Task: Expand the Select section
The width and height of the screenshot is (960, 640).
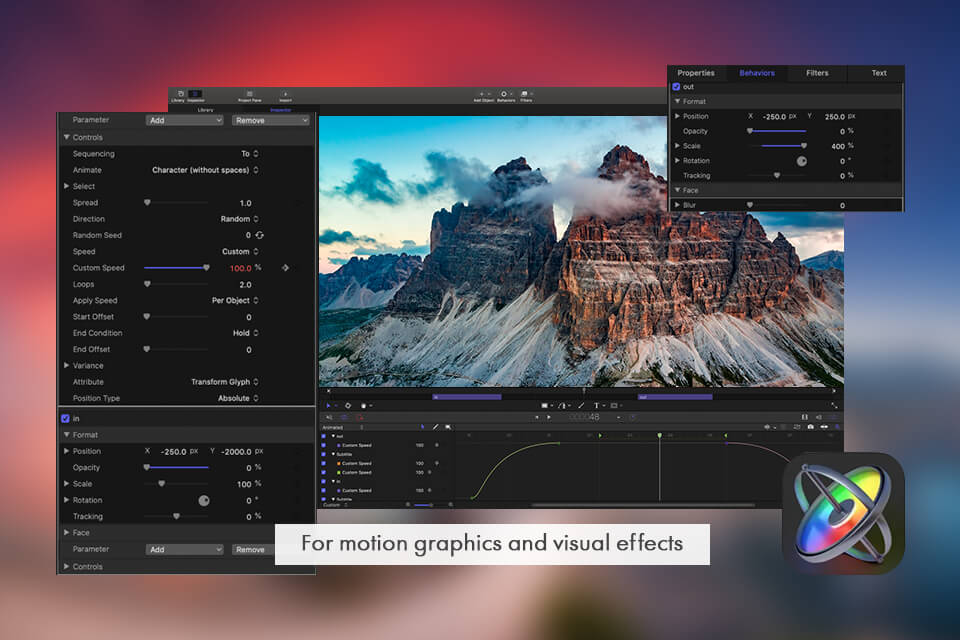Action: (67, 186)
